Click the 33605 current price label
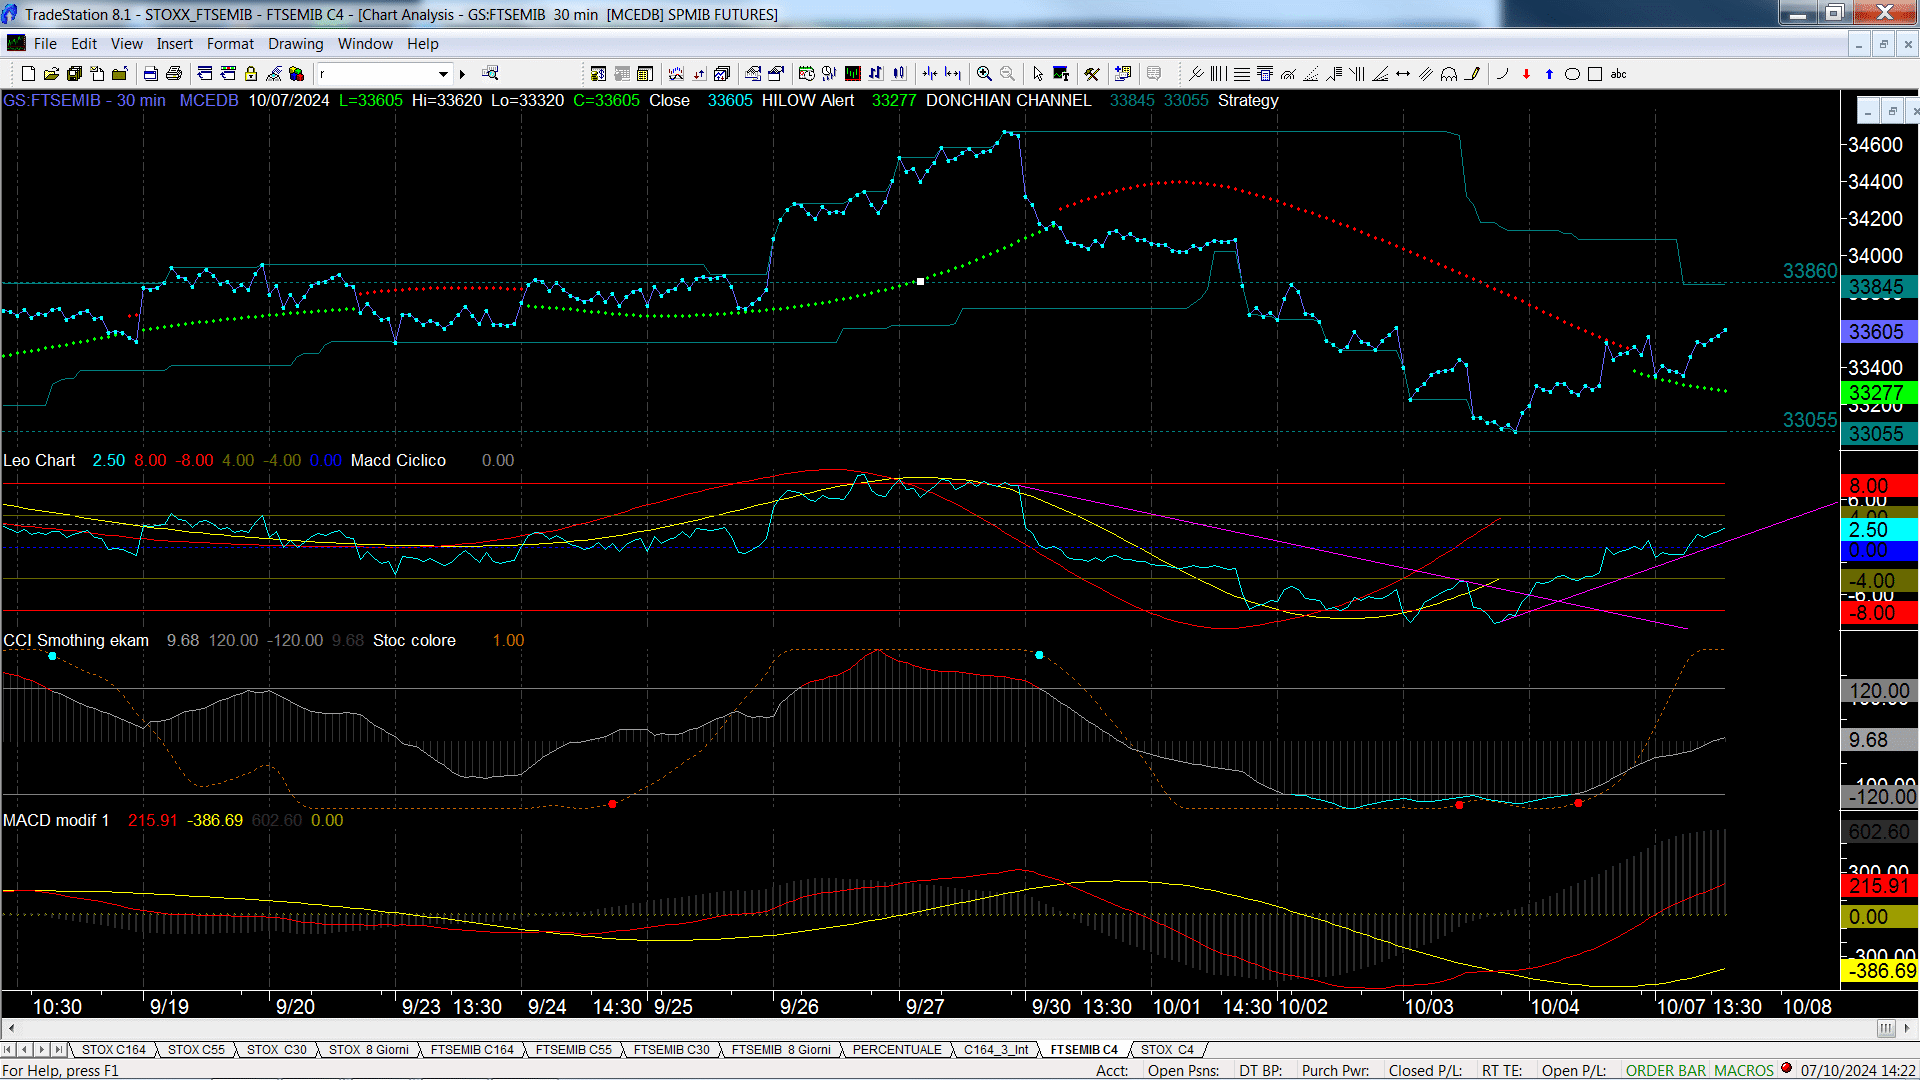 (x=1878, y=332)
